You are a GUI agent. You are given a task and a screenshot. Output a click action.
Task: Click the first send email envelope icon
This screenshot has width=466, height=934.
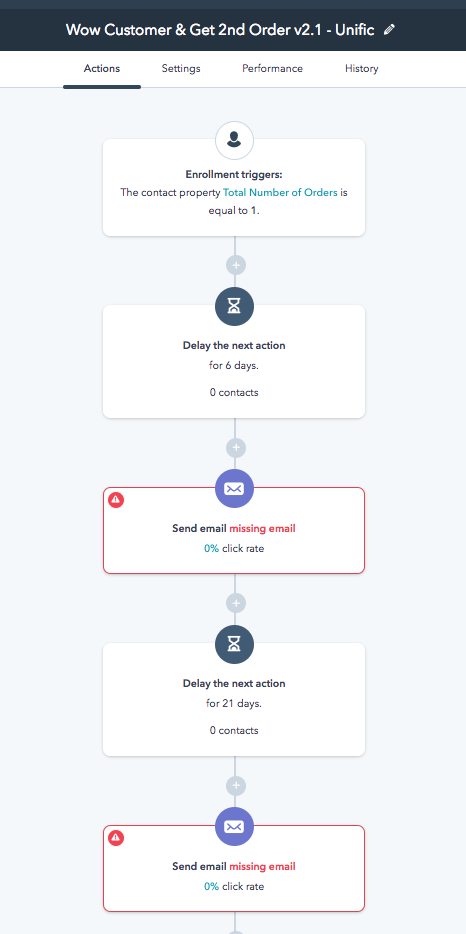pos(234,489)
